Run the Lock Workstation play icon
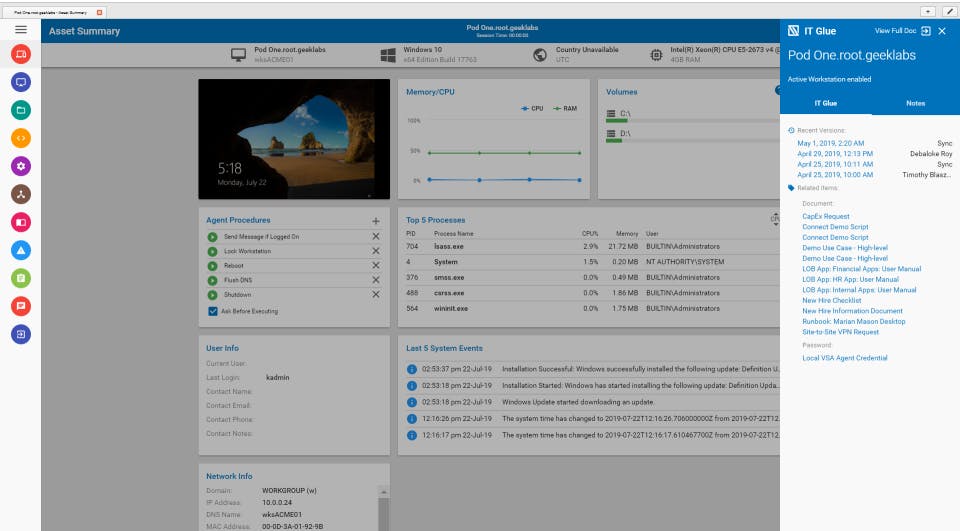 pyautogui.click(x=212, y=251)
